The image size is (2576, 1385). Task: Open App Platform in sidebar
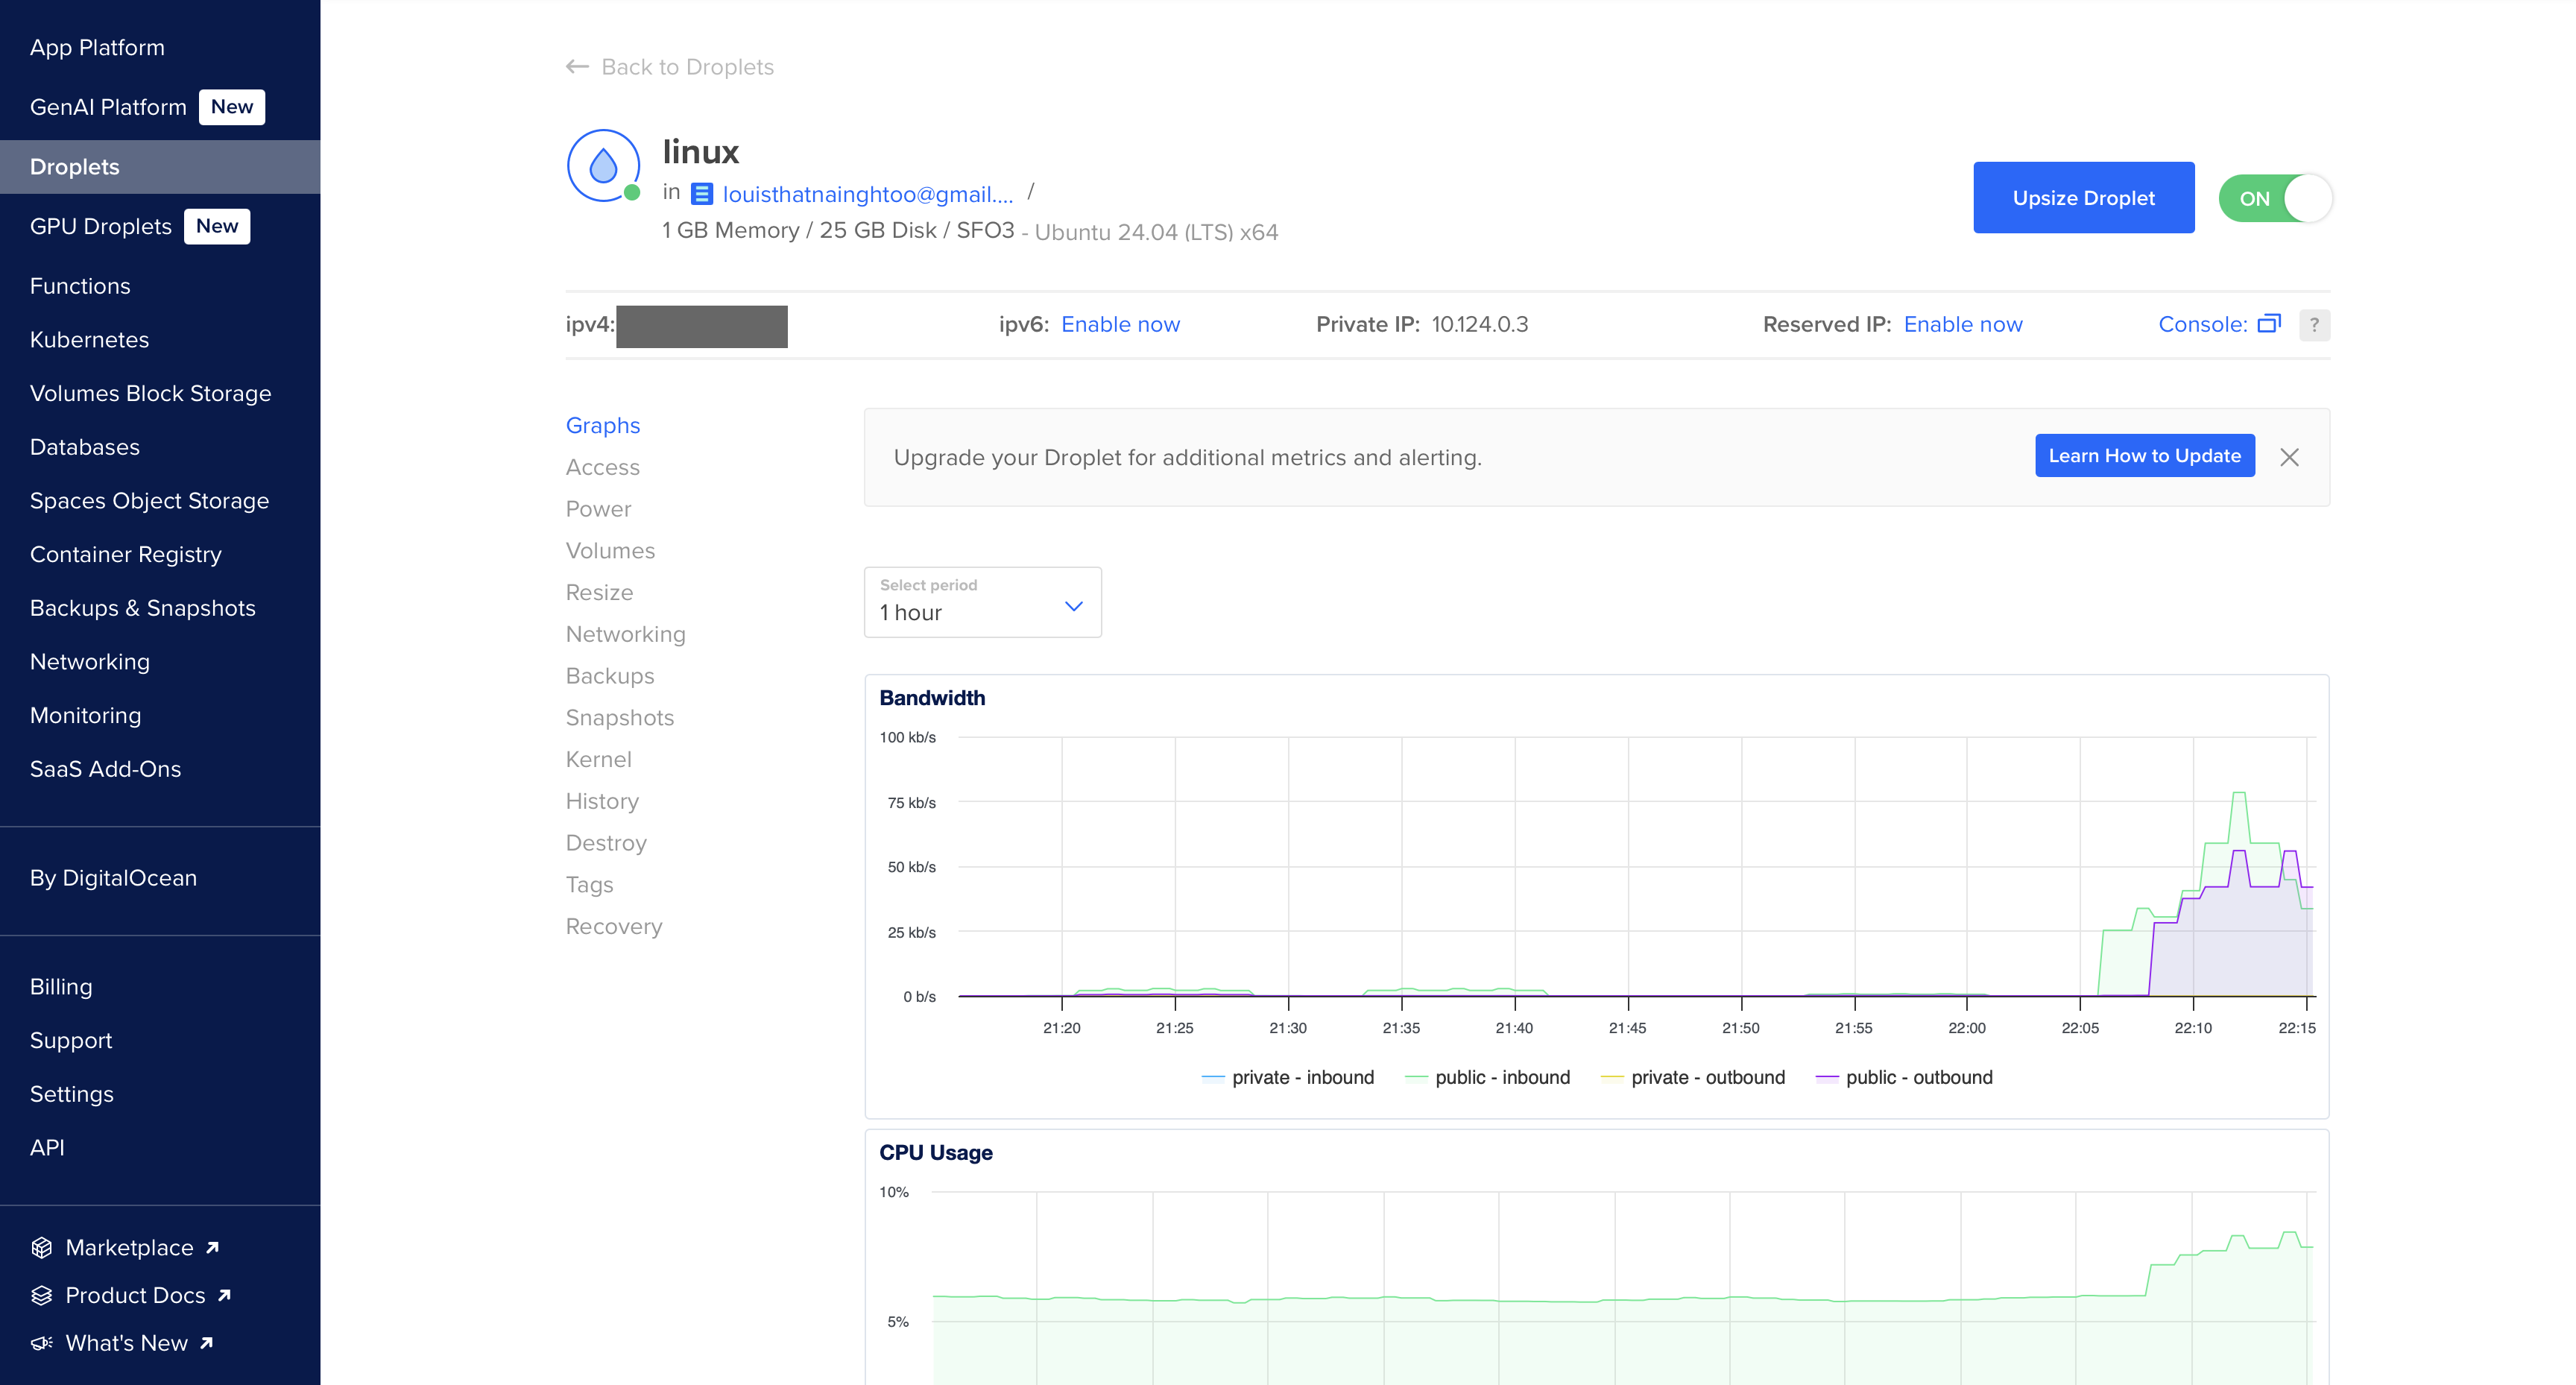[97, 48]
